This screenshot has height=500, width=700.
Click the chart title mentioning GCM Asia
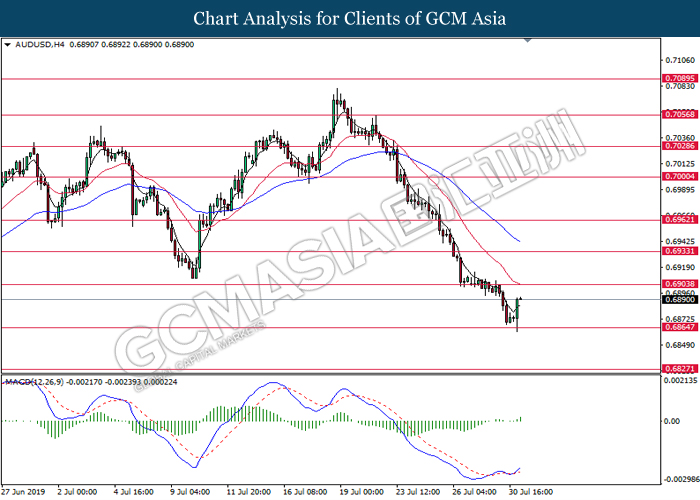click(350, 18)
